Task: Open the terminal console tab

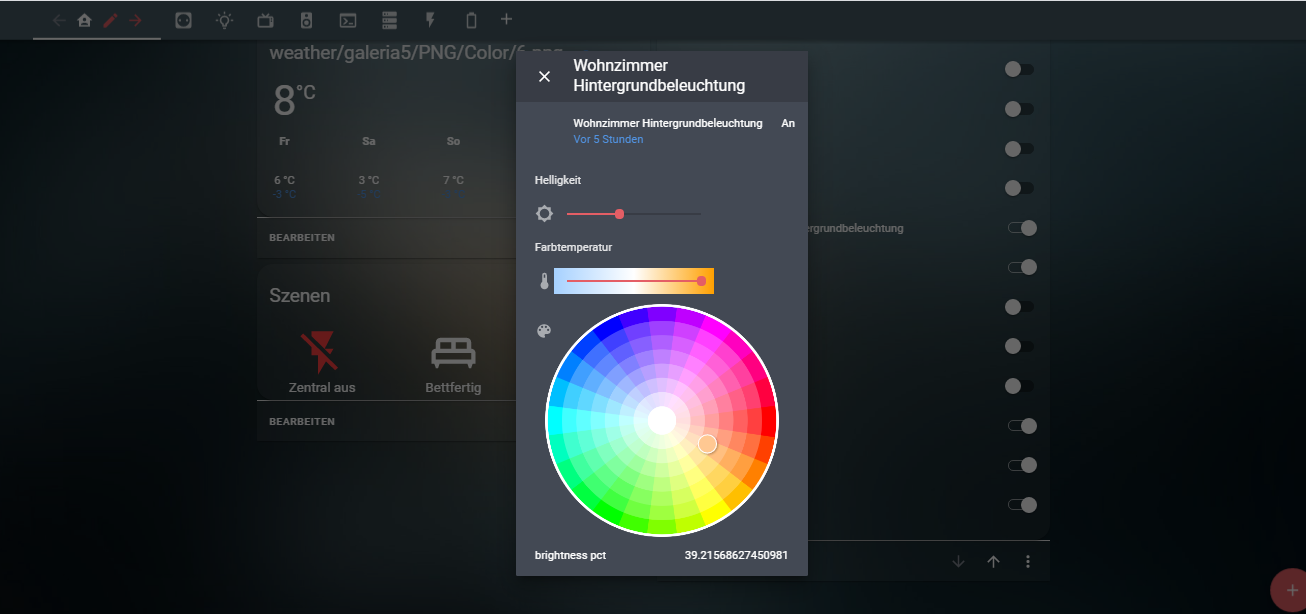Action: coord(348,20)
